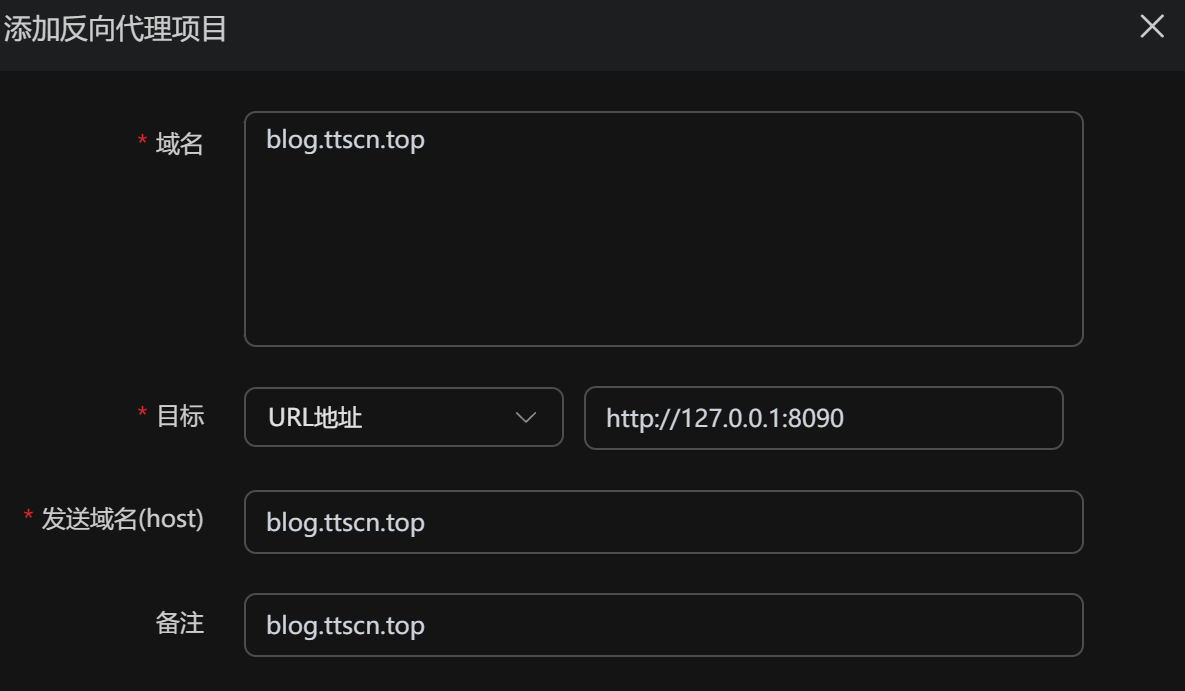This screenshot has width=1185, height=691.
Task: Click the 添加反向代理项目 dialog title
Action: point(115,29)
